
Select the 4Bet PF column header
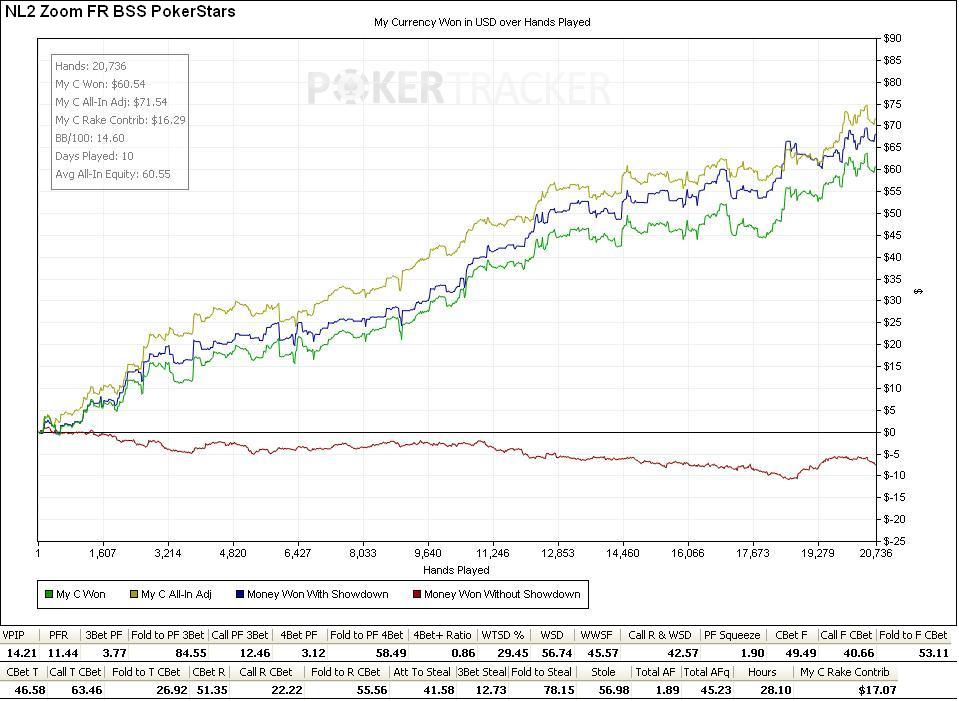298,635
